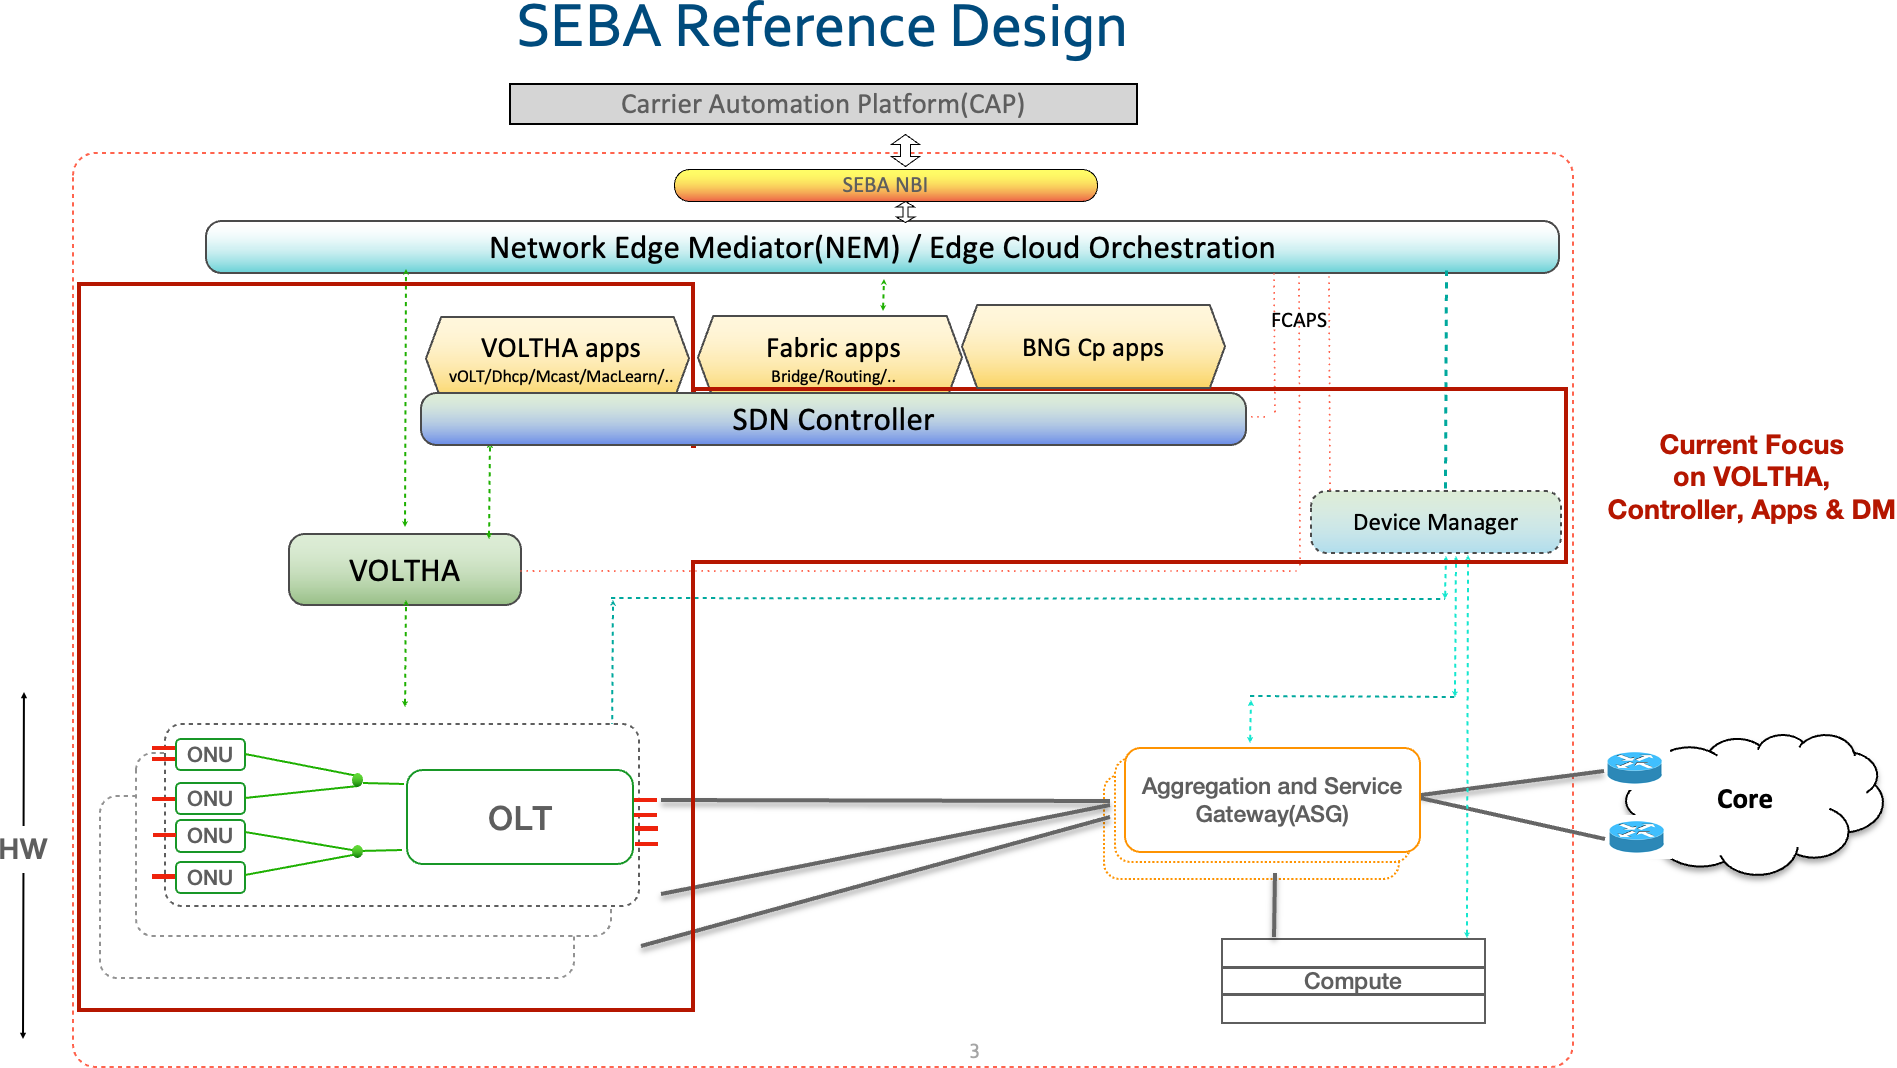This screenshot has height=1068, width=1897.
Task: Click the lower Core router icon
Action: click(x=1636, y=836)
